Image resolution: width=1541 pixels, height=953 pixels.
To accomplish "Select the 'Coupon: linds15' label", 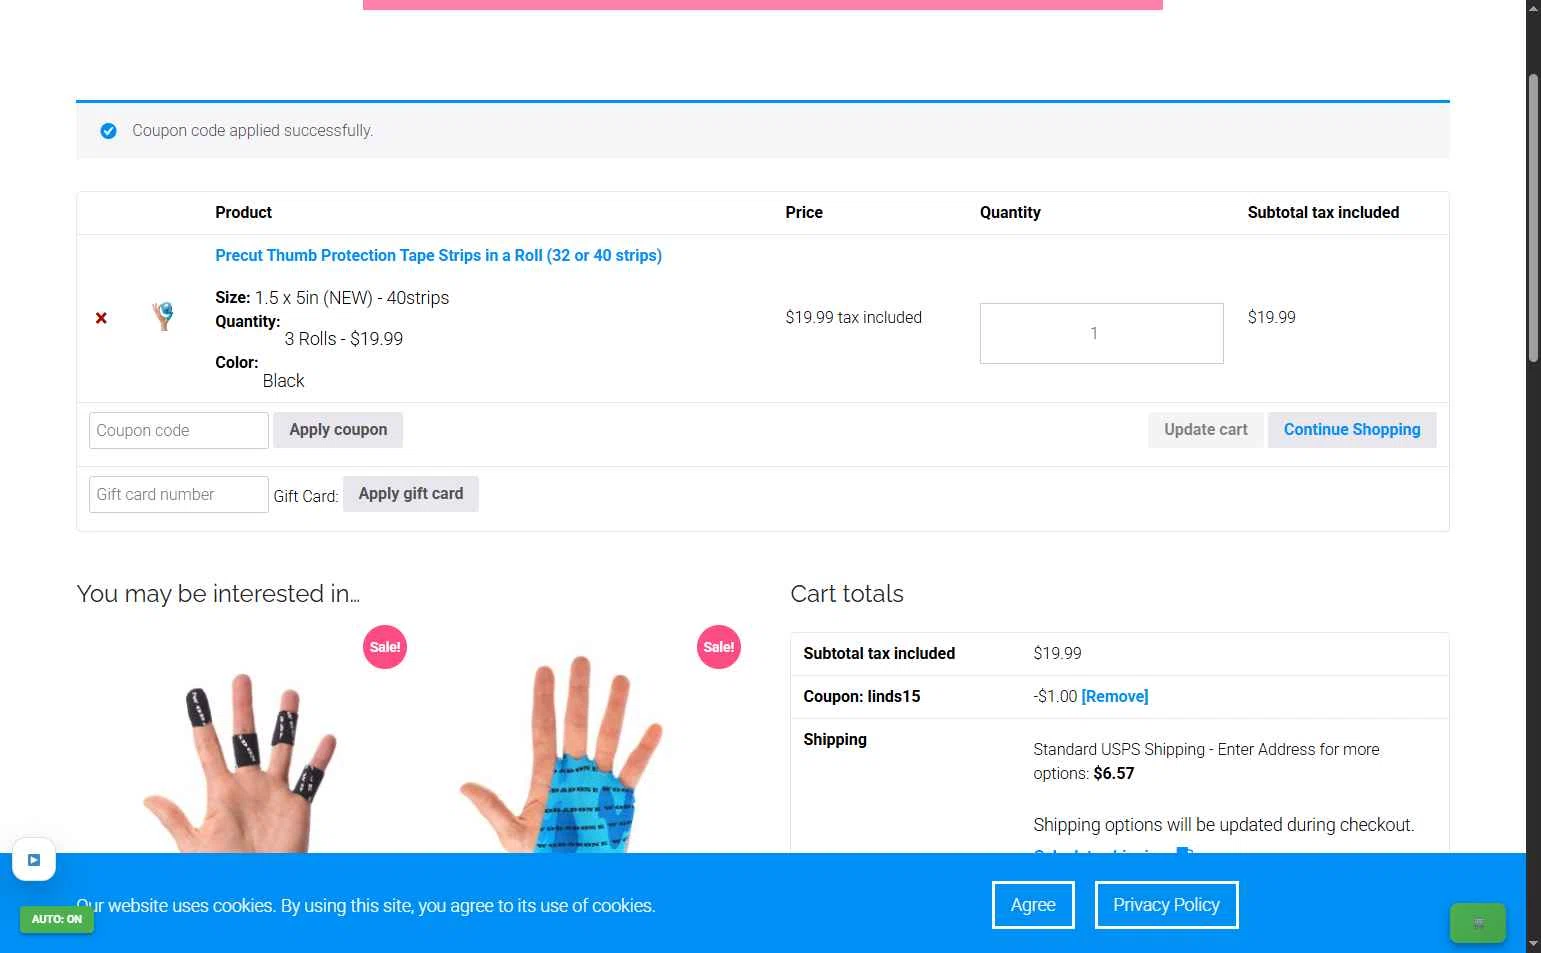I will [861, 696].
